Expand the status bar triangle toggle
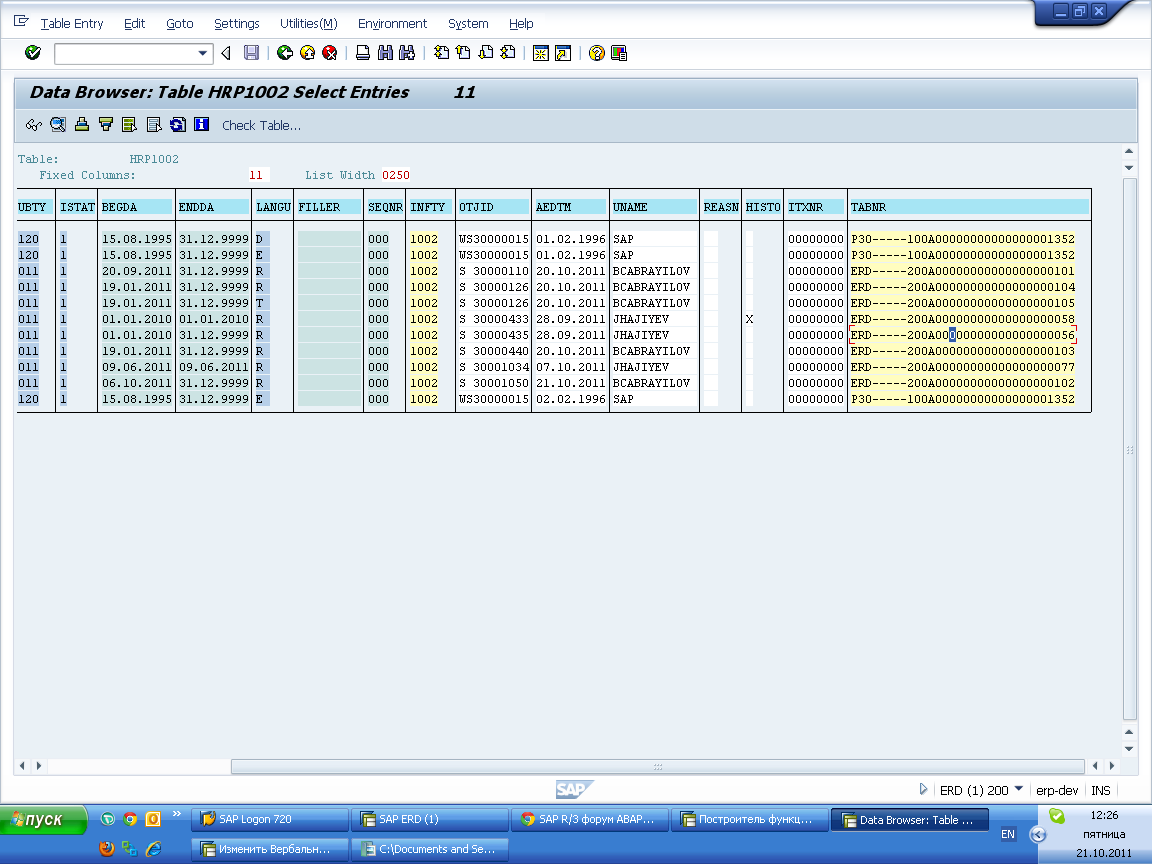Viewport: 1152px width, 864px height. (x=924, y=789)
